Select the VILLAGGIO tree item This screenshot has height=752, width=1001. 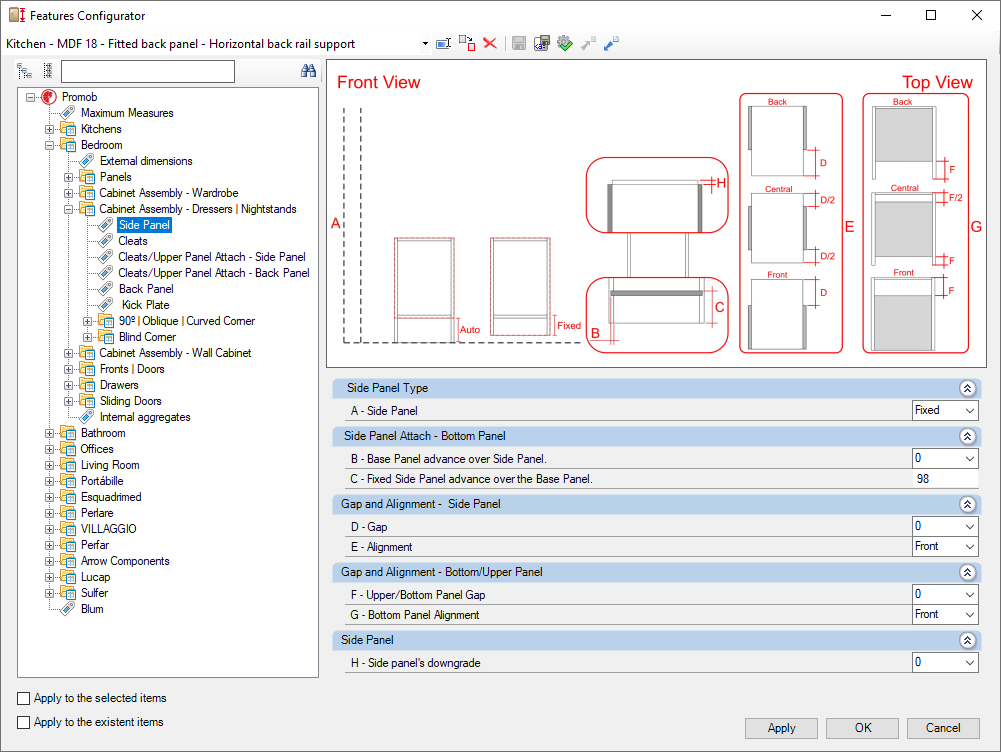[109, 529]
